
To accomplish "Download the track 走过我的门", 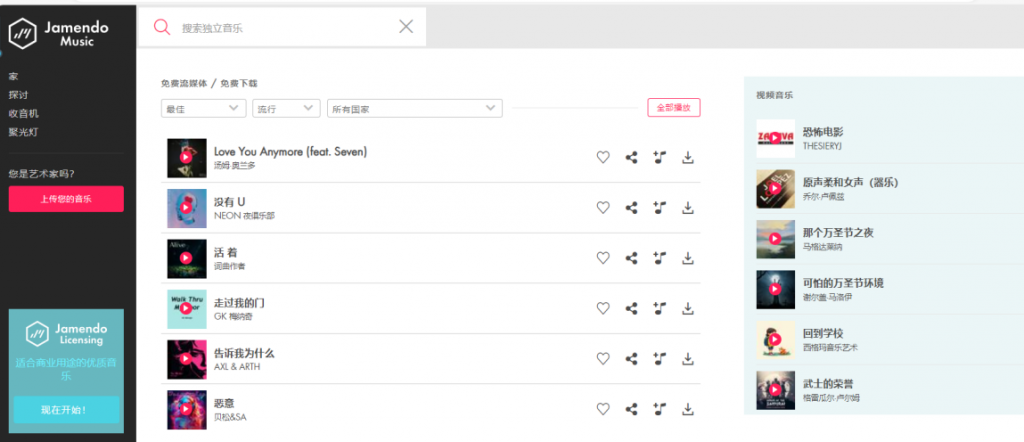I will 688,308.
